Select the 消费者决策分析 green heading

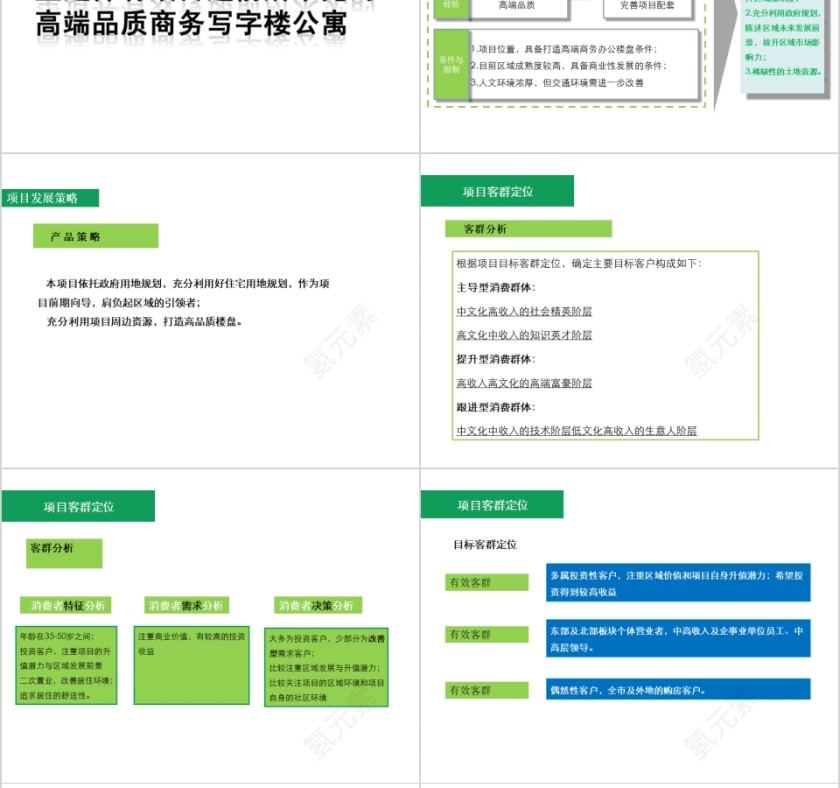click(x=320, y=605)
